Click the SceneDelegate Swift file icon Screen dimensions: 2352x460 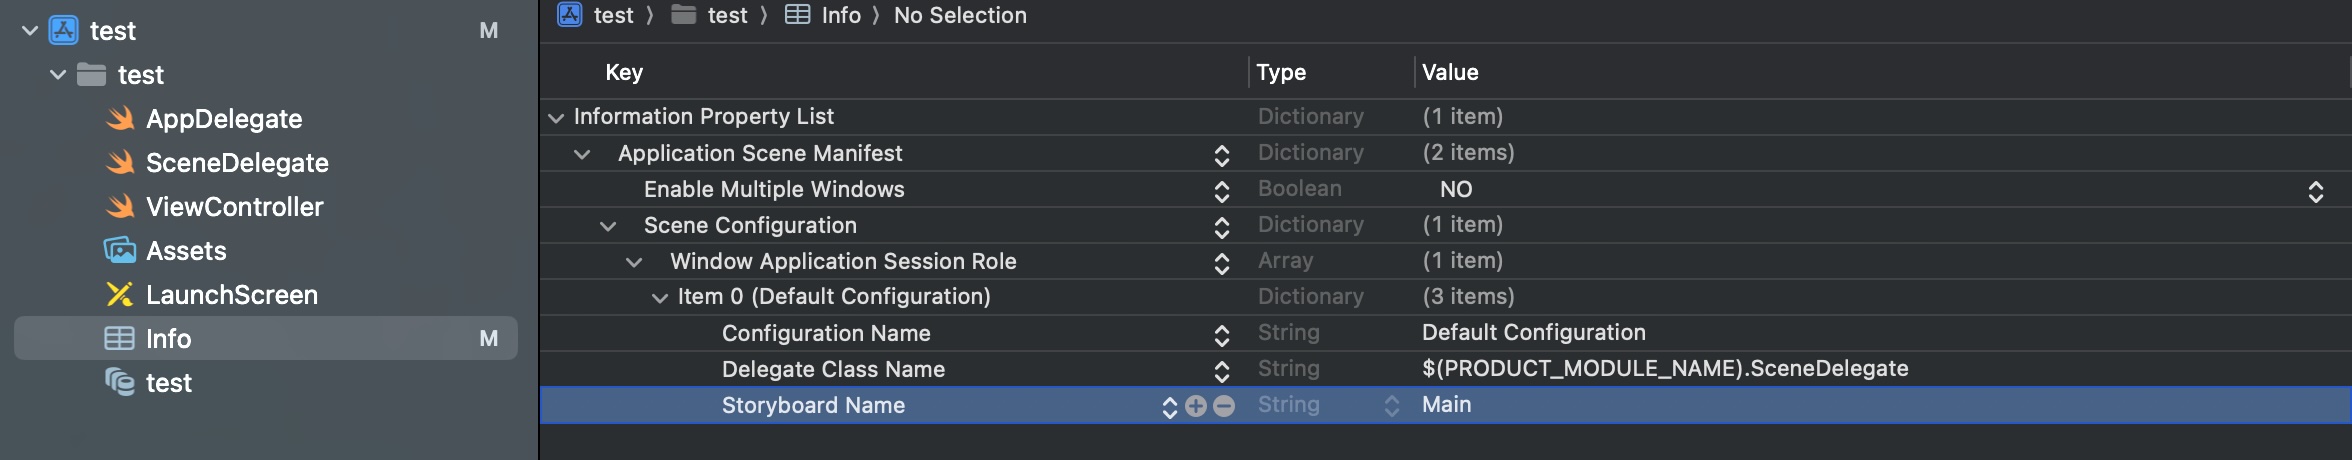pyautogui.click(x=120, y=163)
